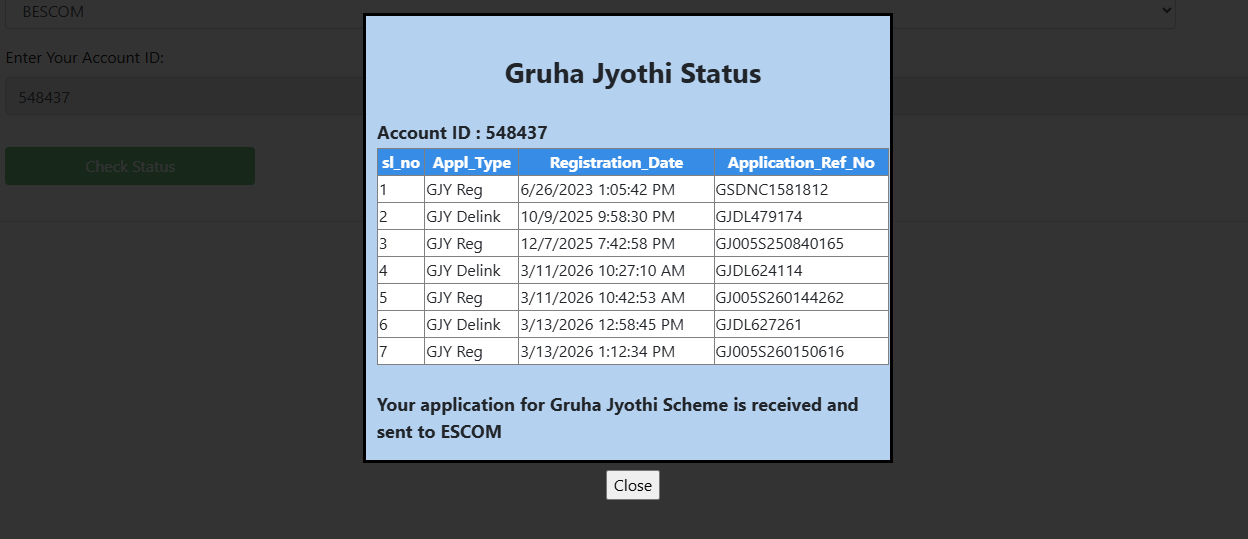
Task: Click reference number GJDL627261
Action: [x=759, y=325]
